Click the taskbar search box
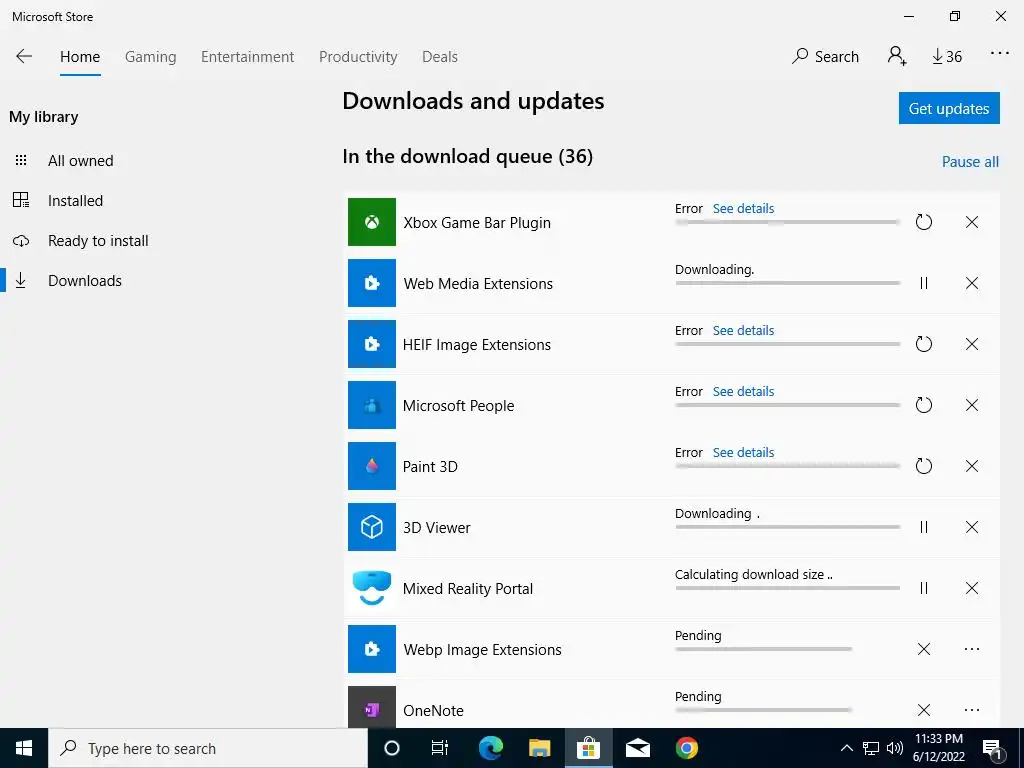 pos(208,748)
